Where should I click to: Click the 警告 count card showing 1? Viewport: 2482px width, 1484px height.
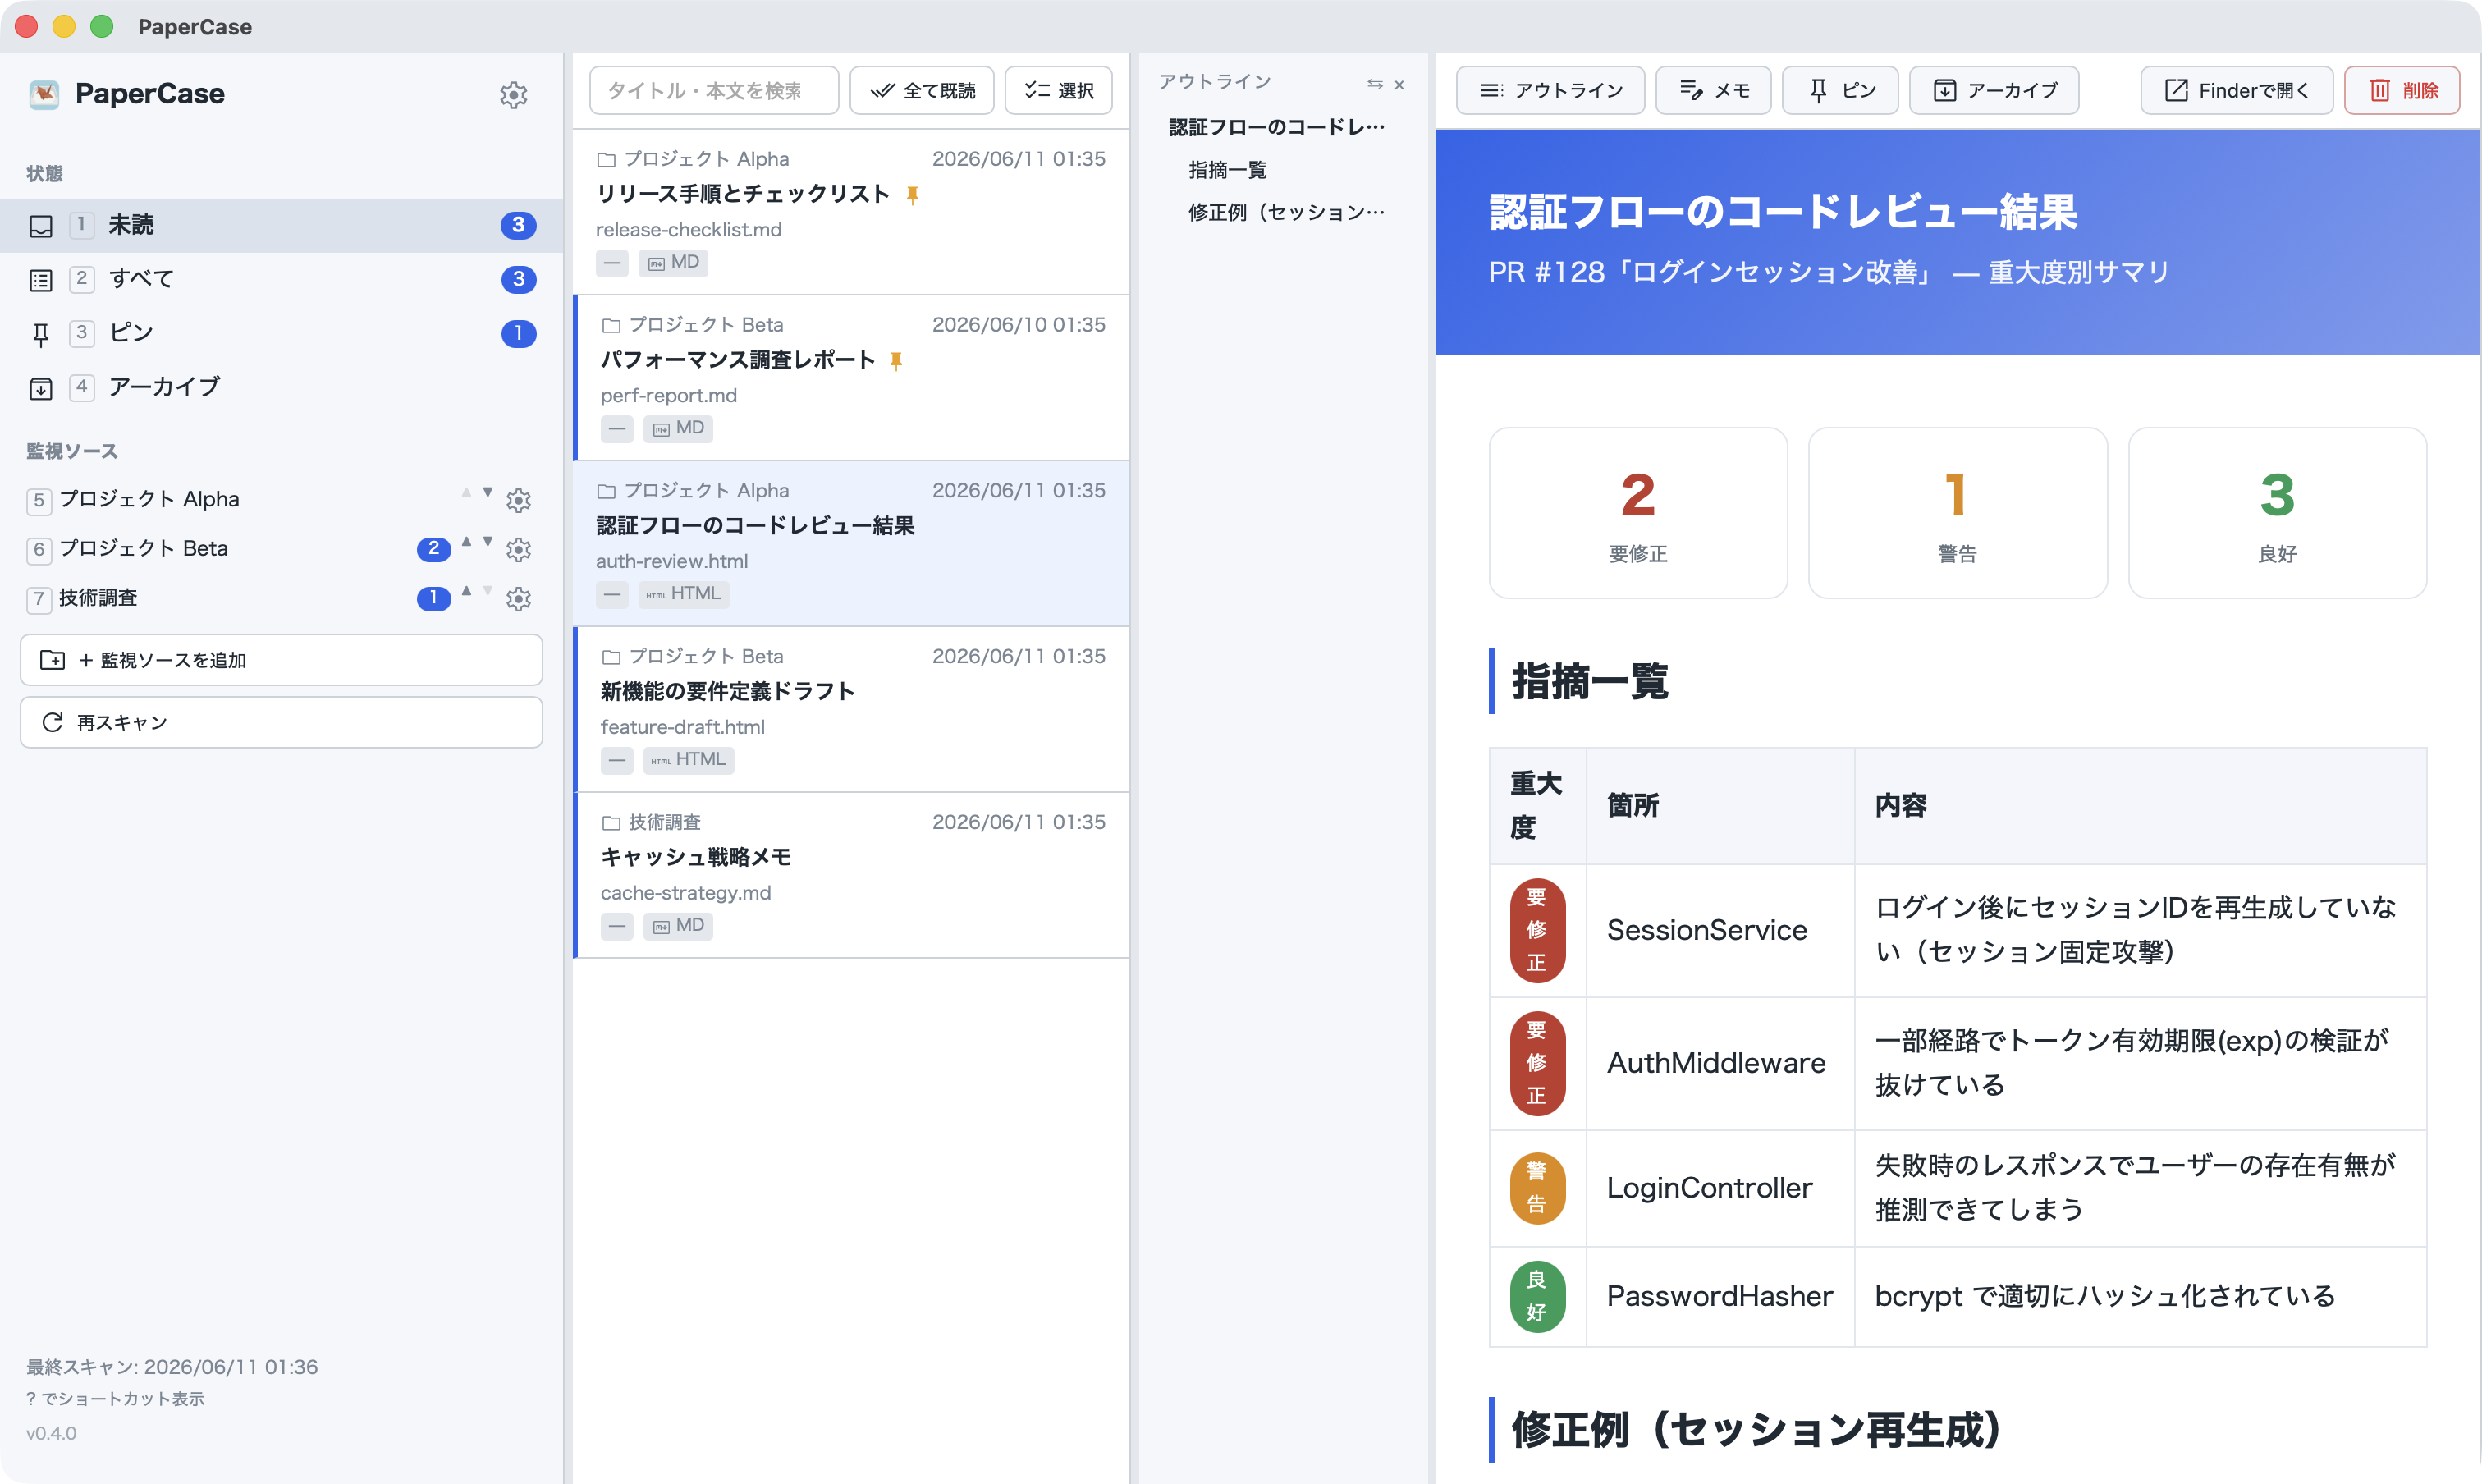pos(1957,513)
